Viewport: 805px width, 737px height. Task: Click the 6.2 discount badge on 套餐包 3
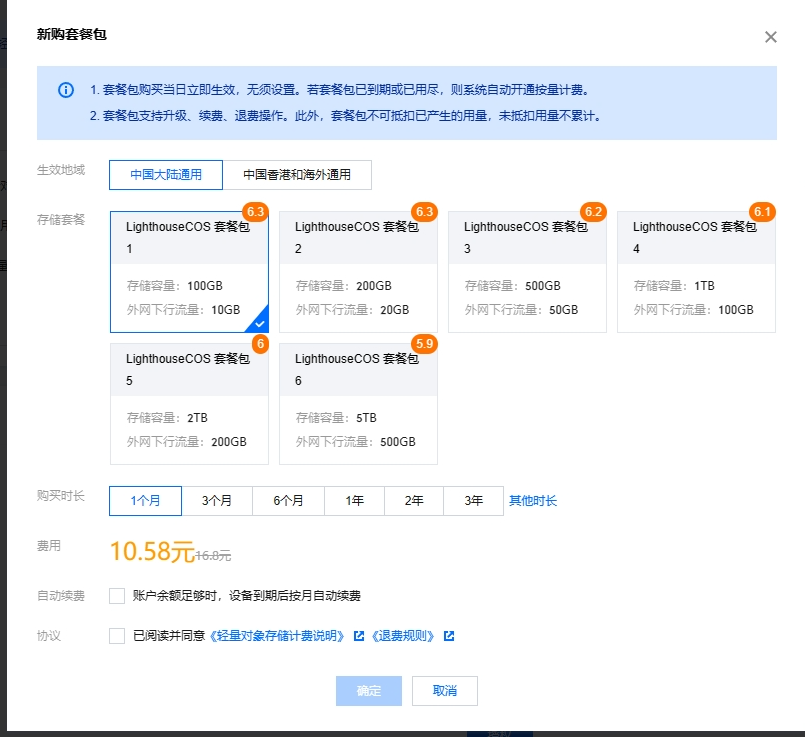click(593, 212)
